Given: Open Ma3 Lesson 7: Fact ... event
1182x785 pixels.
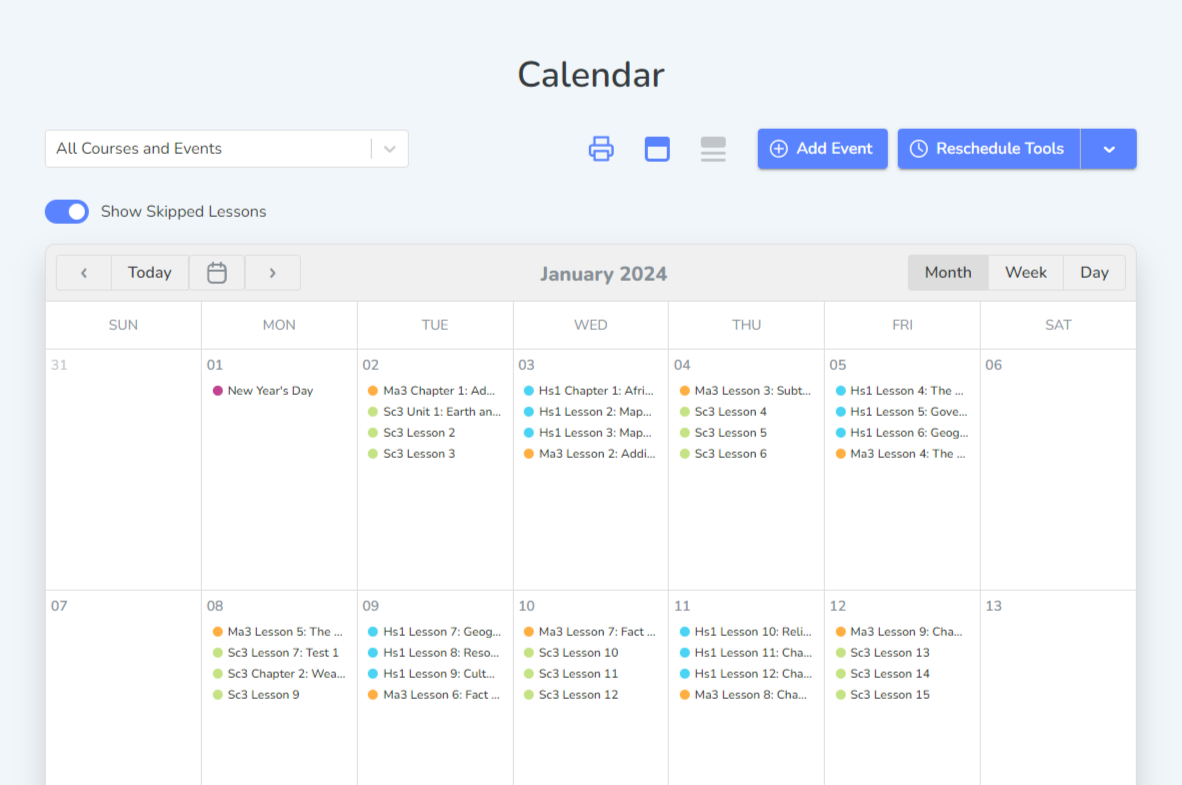Looking at the screenshot, I should (589, 632).
